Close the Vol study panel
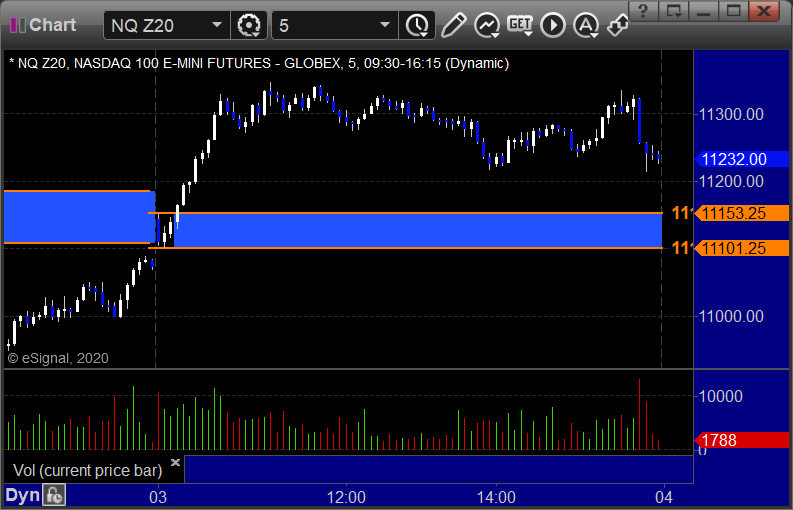 (x=175, y=462)
